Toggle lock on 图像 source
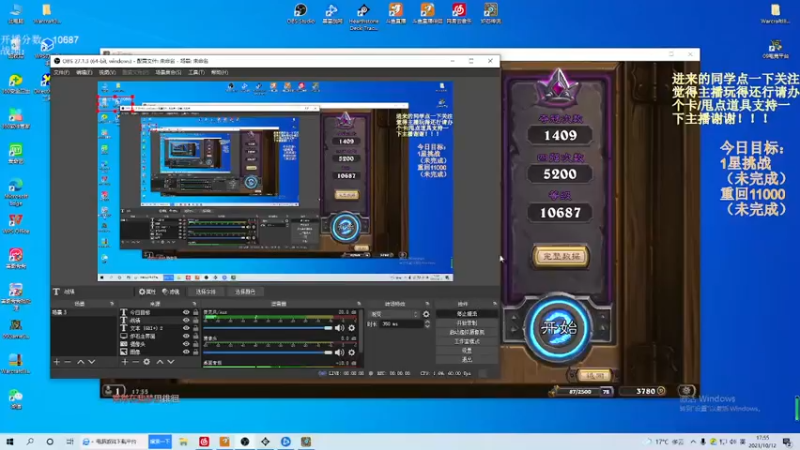Viewport: 800px width, 450px height. coord(195,352)
